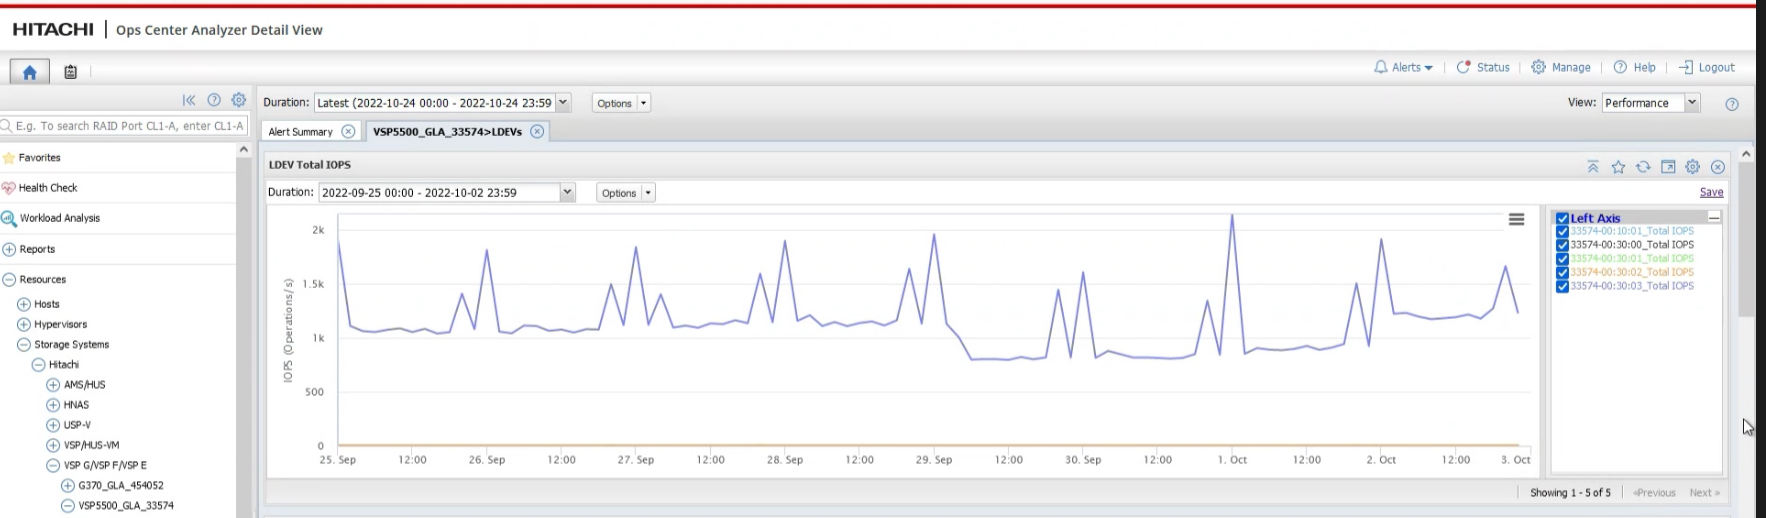Collapse the navigation pane with double-arrow icon
The height and width of the screenshot is (518, 1766).
[189, 100]
